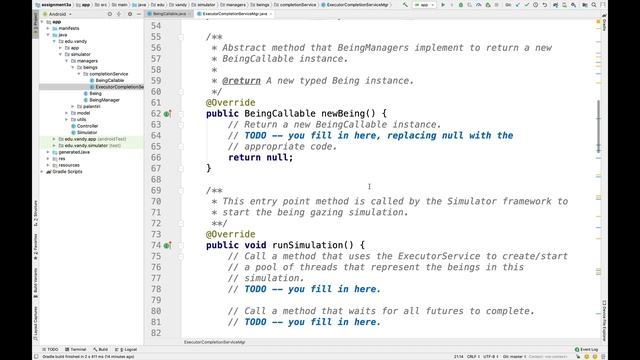Click the BeingCallable class icon in the tree
Viewport: 640px width, 360px height.
(x=92, y=80)
